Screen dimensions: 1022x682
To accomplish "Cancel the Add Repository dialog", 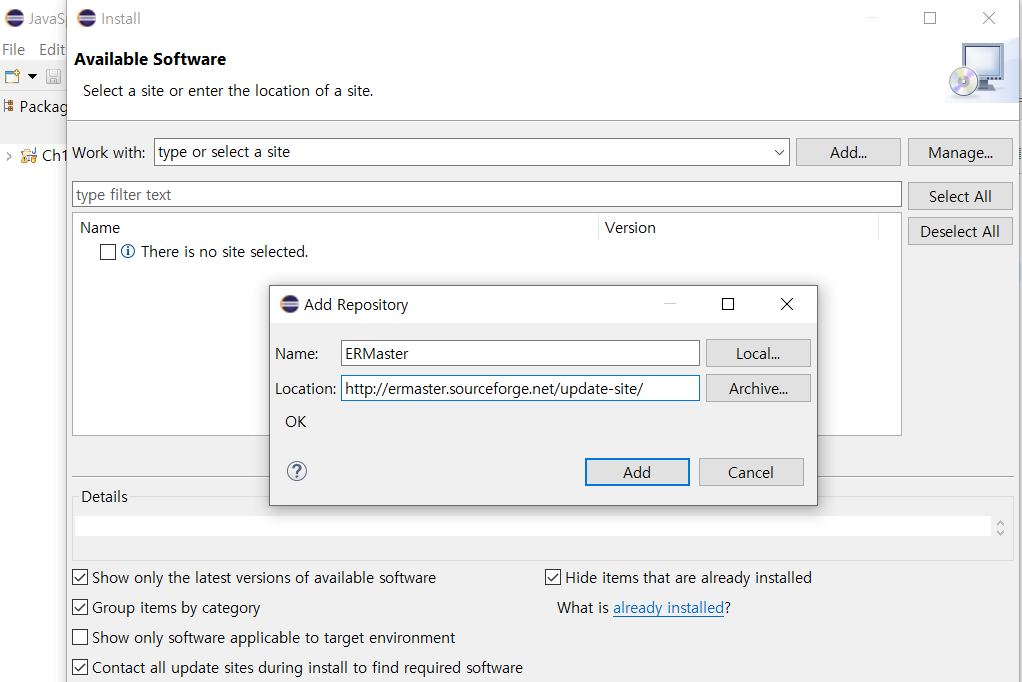I will pos(751,472).
